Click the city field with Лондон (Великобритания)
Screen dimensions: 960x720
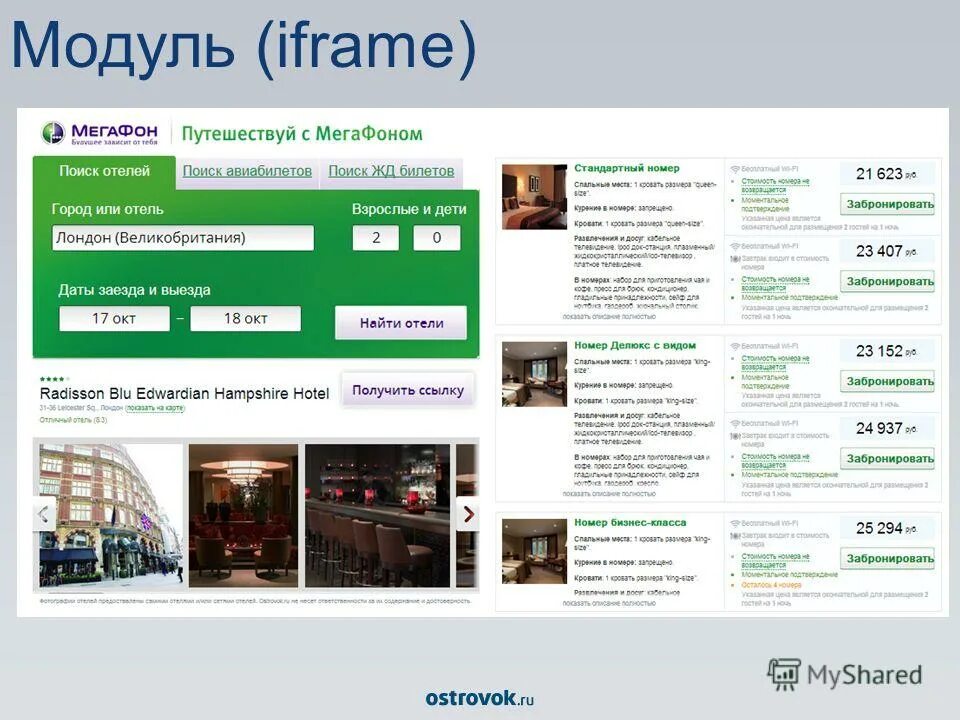coord(183,238)
